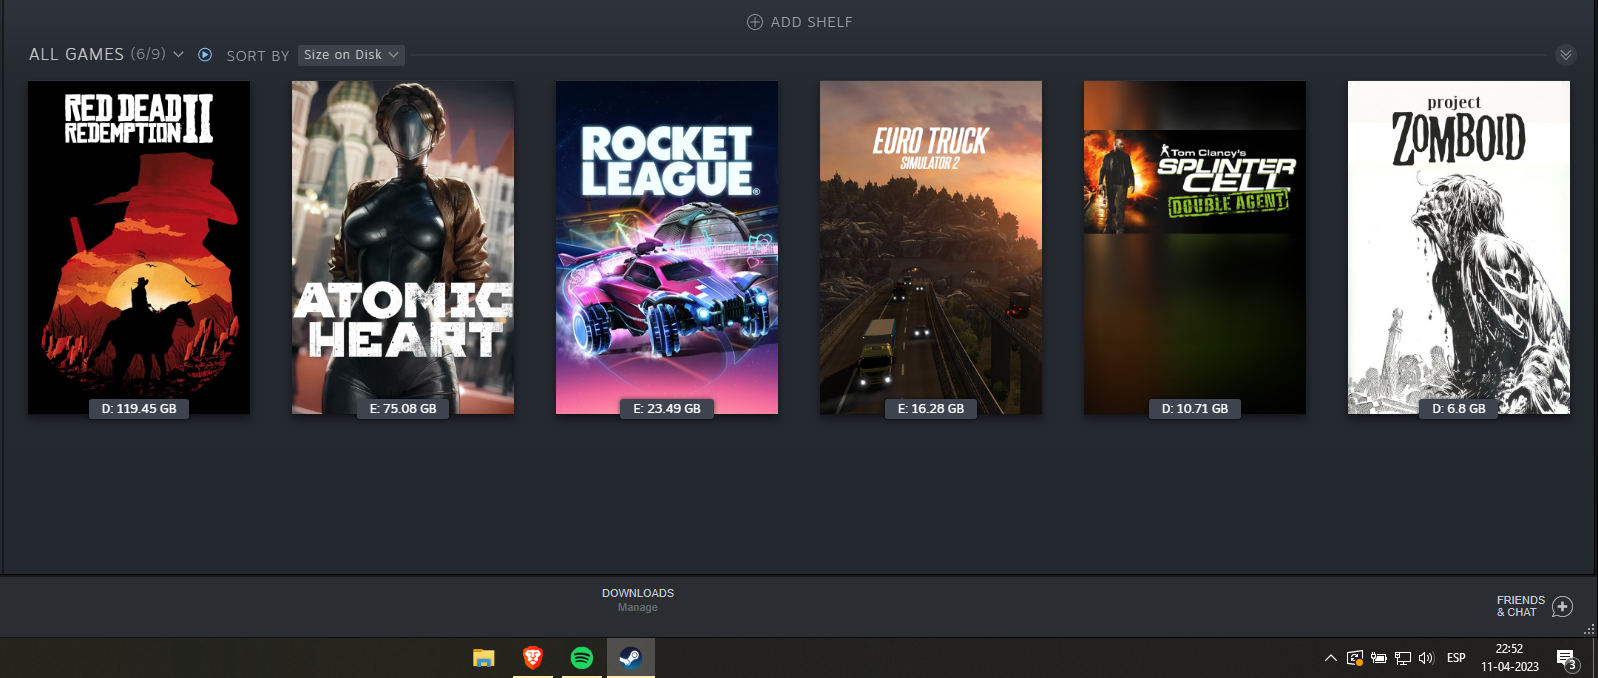1598x678 pixels.
Task: Select the Atomic Heart game cover
Action: coord(403,247)
